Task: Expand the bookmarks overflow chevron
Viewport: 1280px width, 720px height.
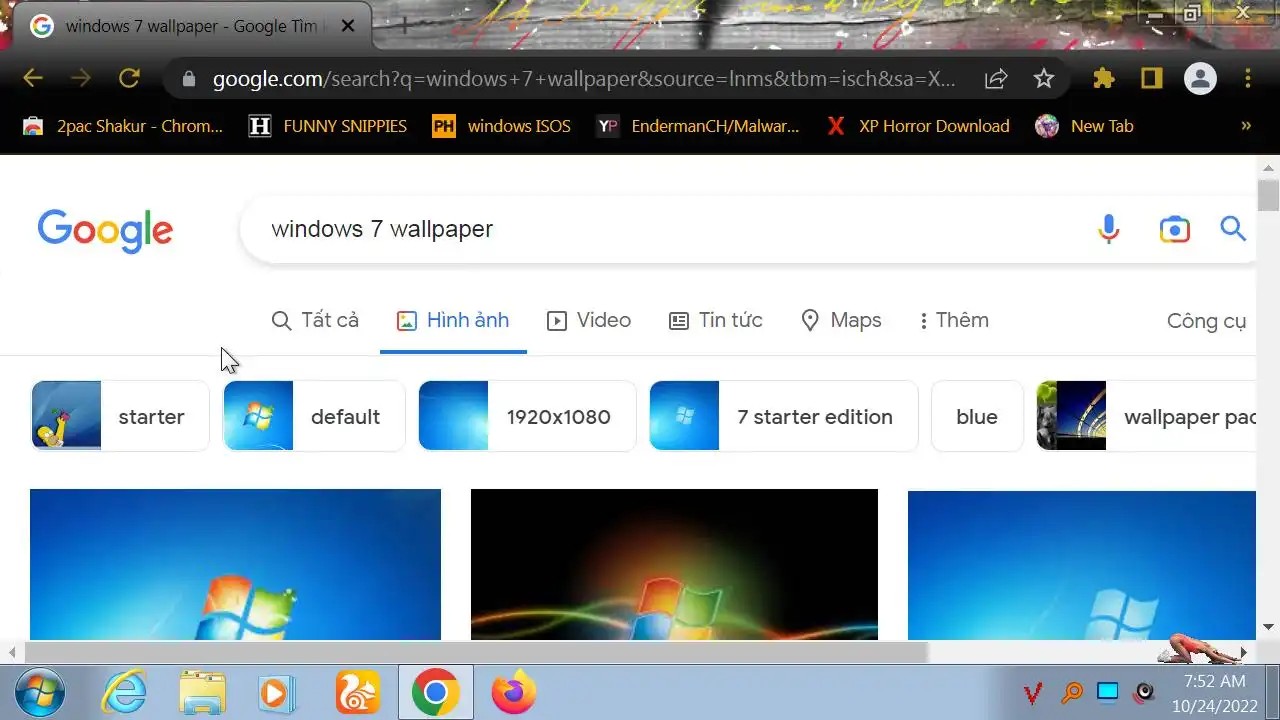Action: click(x=1246, y=126)
